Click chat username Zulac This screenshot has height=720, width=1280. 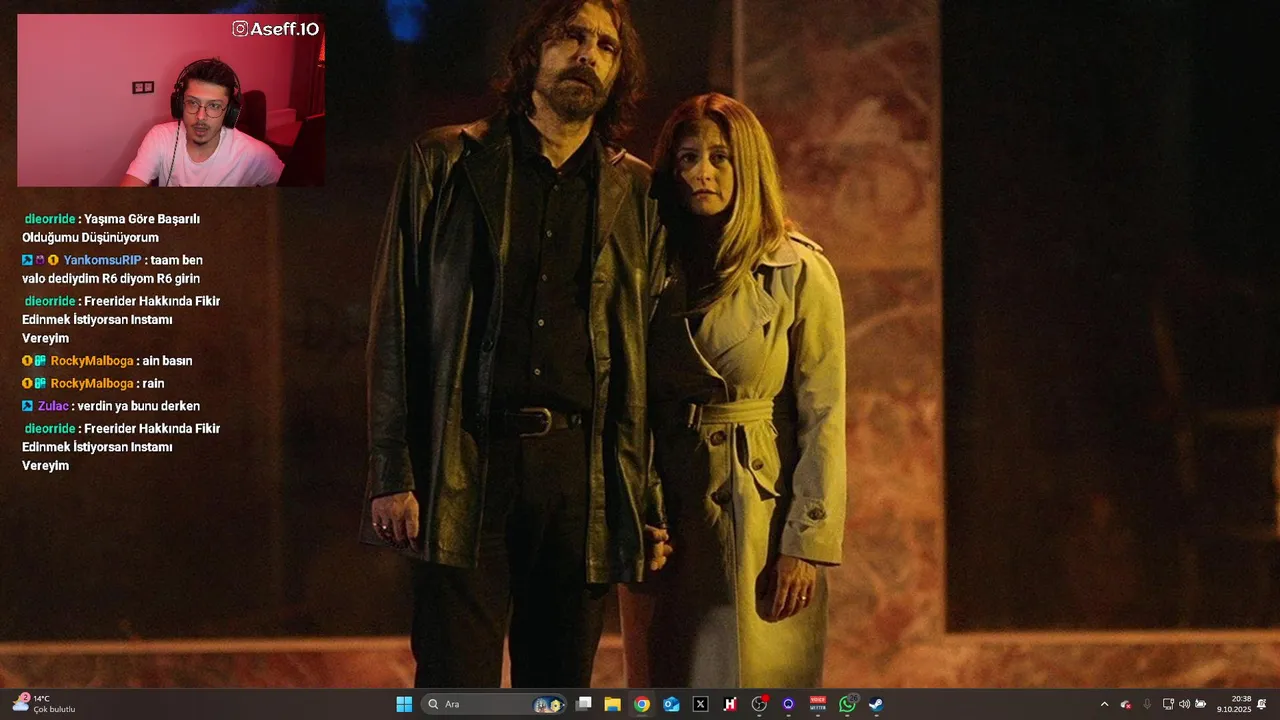[x=53, y=406]
